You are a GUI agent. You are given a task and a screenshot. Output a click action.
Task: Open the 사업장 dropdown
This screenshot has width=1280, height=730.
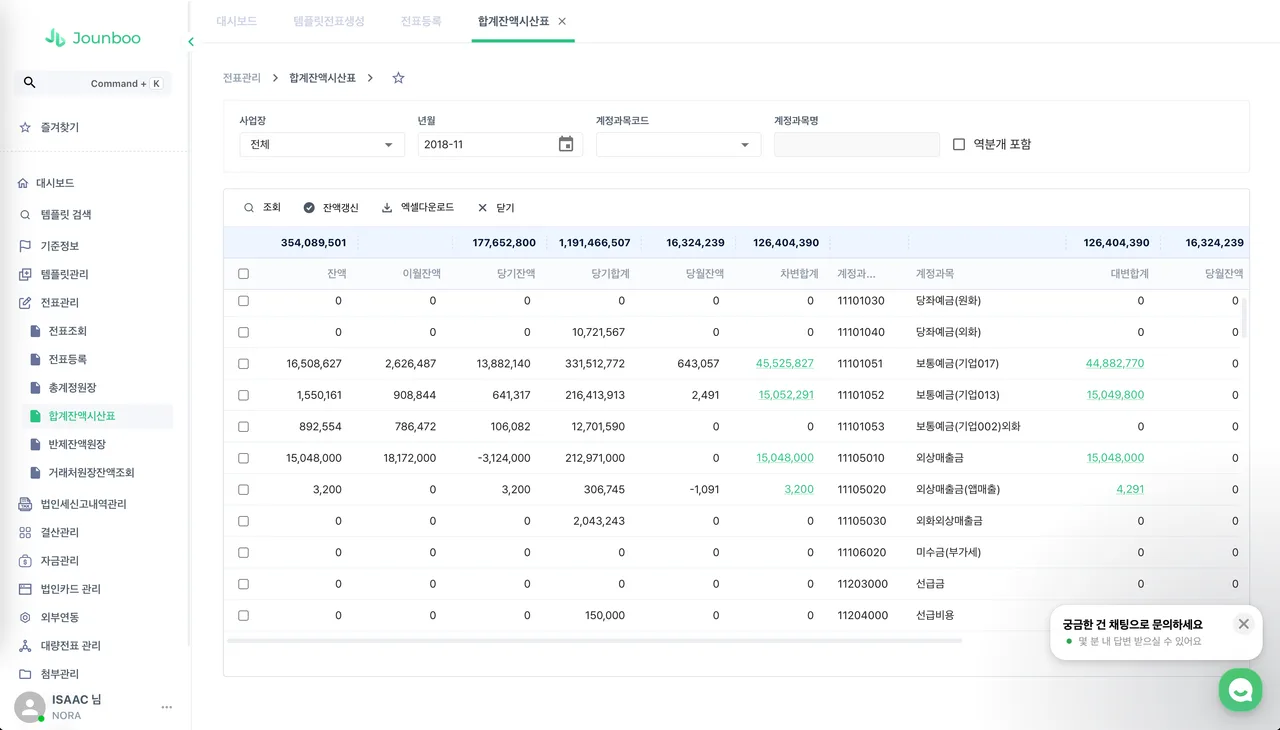[x=322, y=144]
